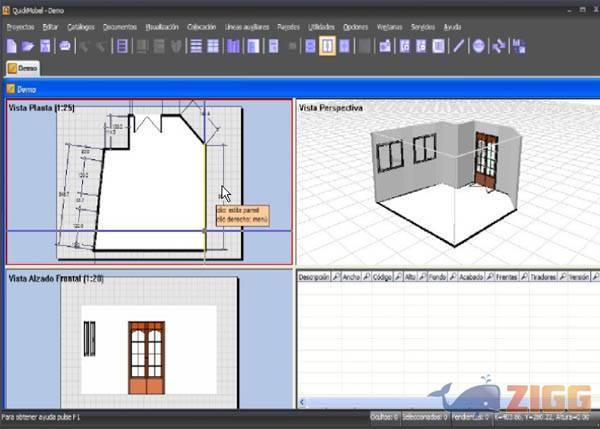Click the save diskette toolbar icon
The width and height of the screenshot is (600, 429).
point(45,46)
